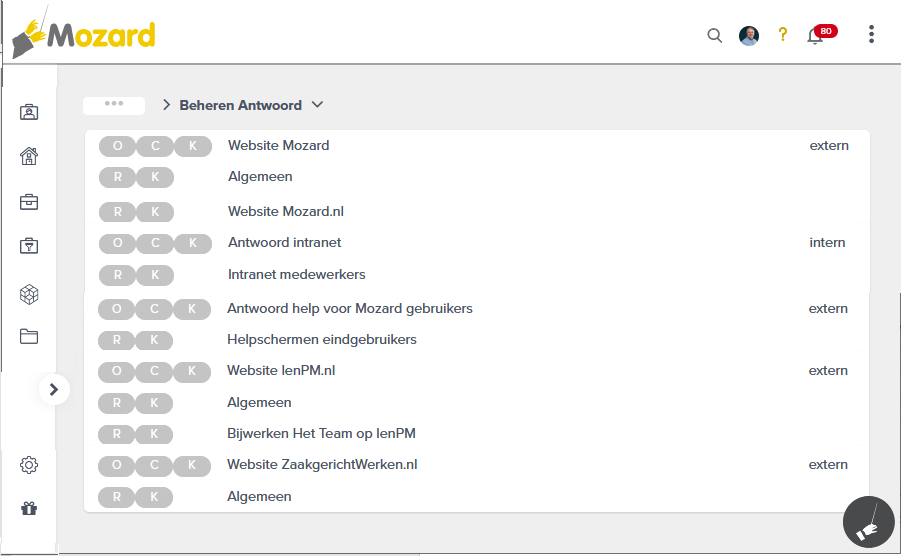The height and width of the screenshot is (556, 901).
Task: Click K button for Website ZaakgerichtWerken.nl
Action: click(x=192, y=465)
